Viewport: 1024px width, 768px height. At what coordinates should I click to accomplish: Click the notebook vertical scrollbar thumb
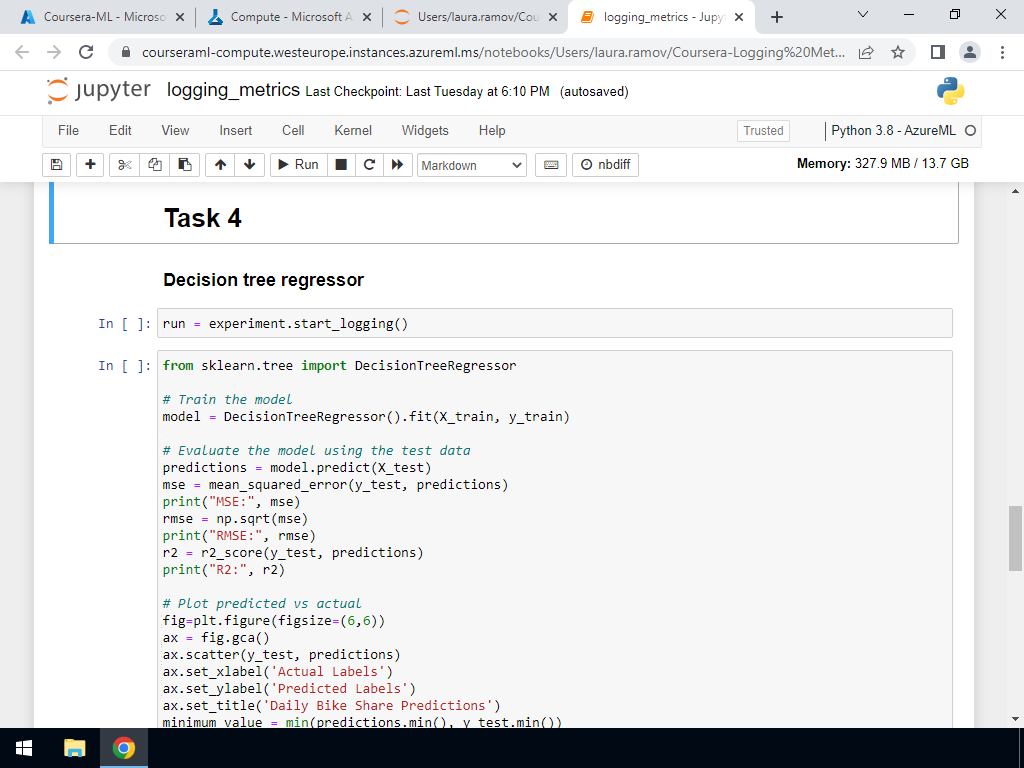pyautogui.click(x=1015, y=539)
